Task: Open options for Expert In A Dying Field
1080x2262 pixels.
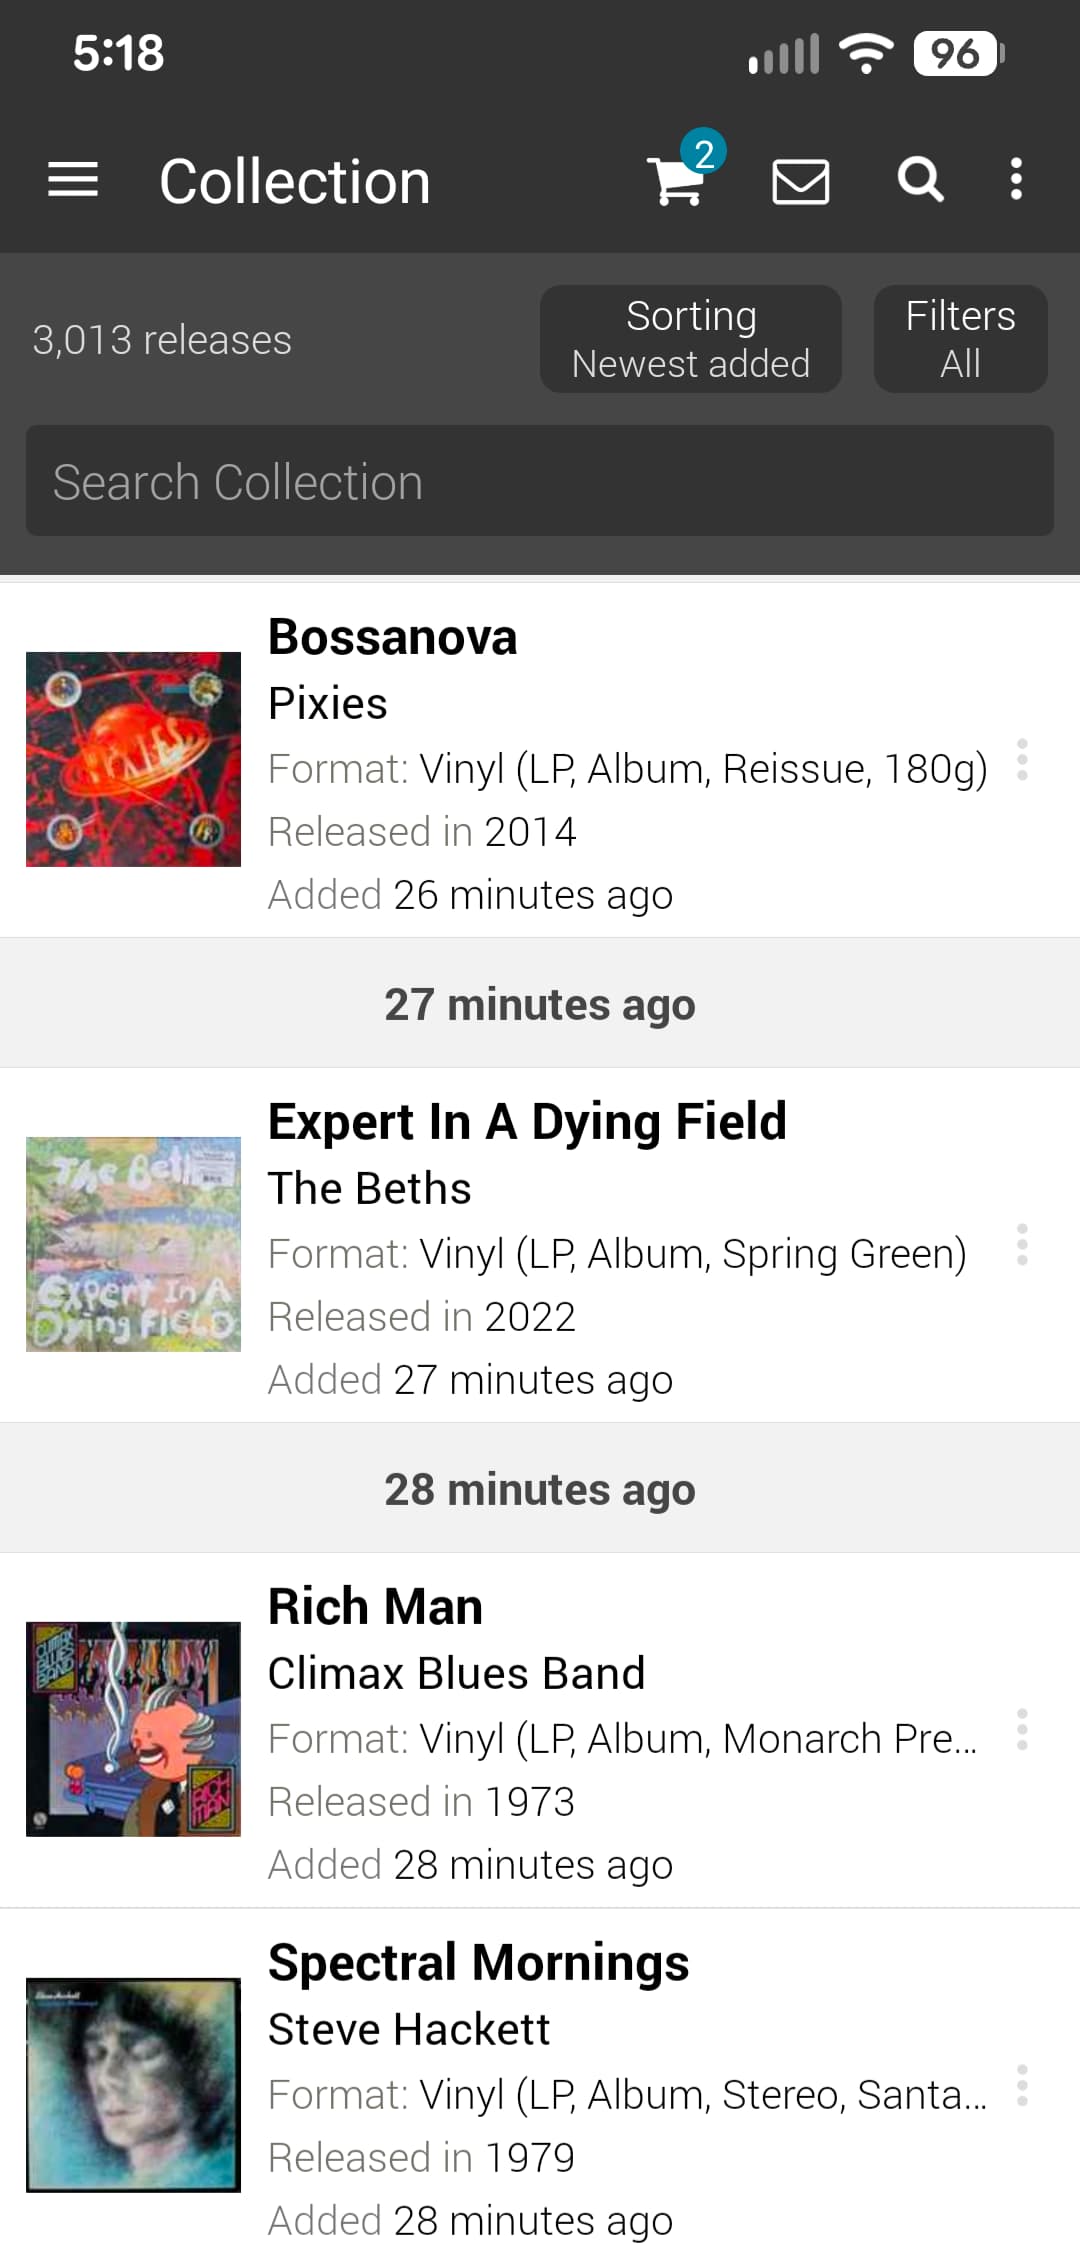Action: point(1021,1245)
